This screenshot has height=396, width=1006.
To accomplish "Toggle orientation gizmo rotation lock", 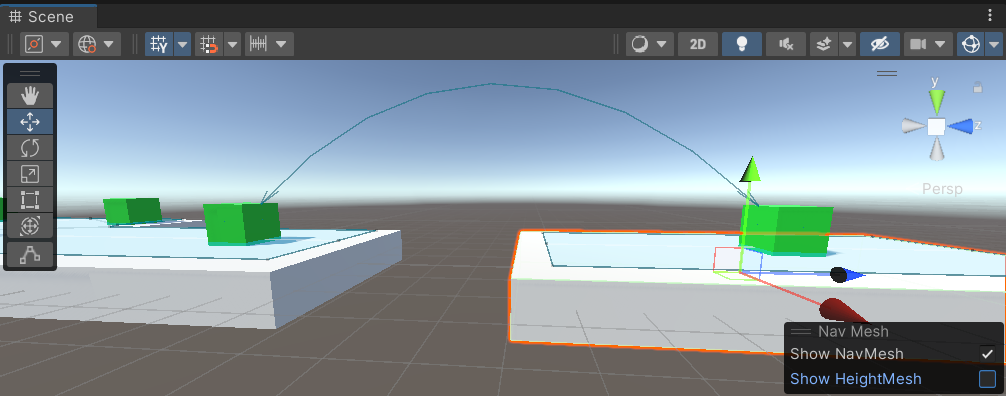I will pos(978,87).
